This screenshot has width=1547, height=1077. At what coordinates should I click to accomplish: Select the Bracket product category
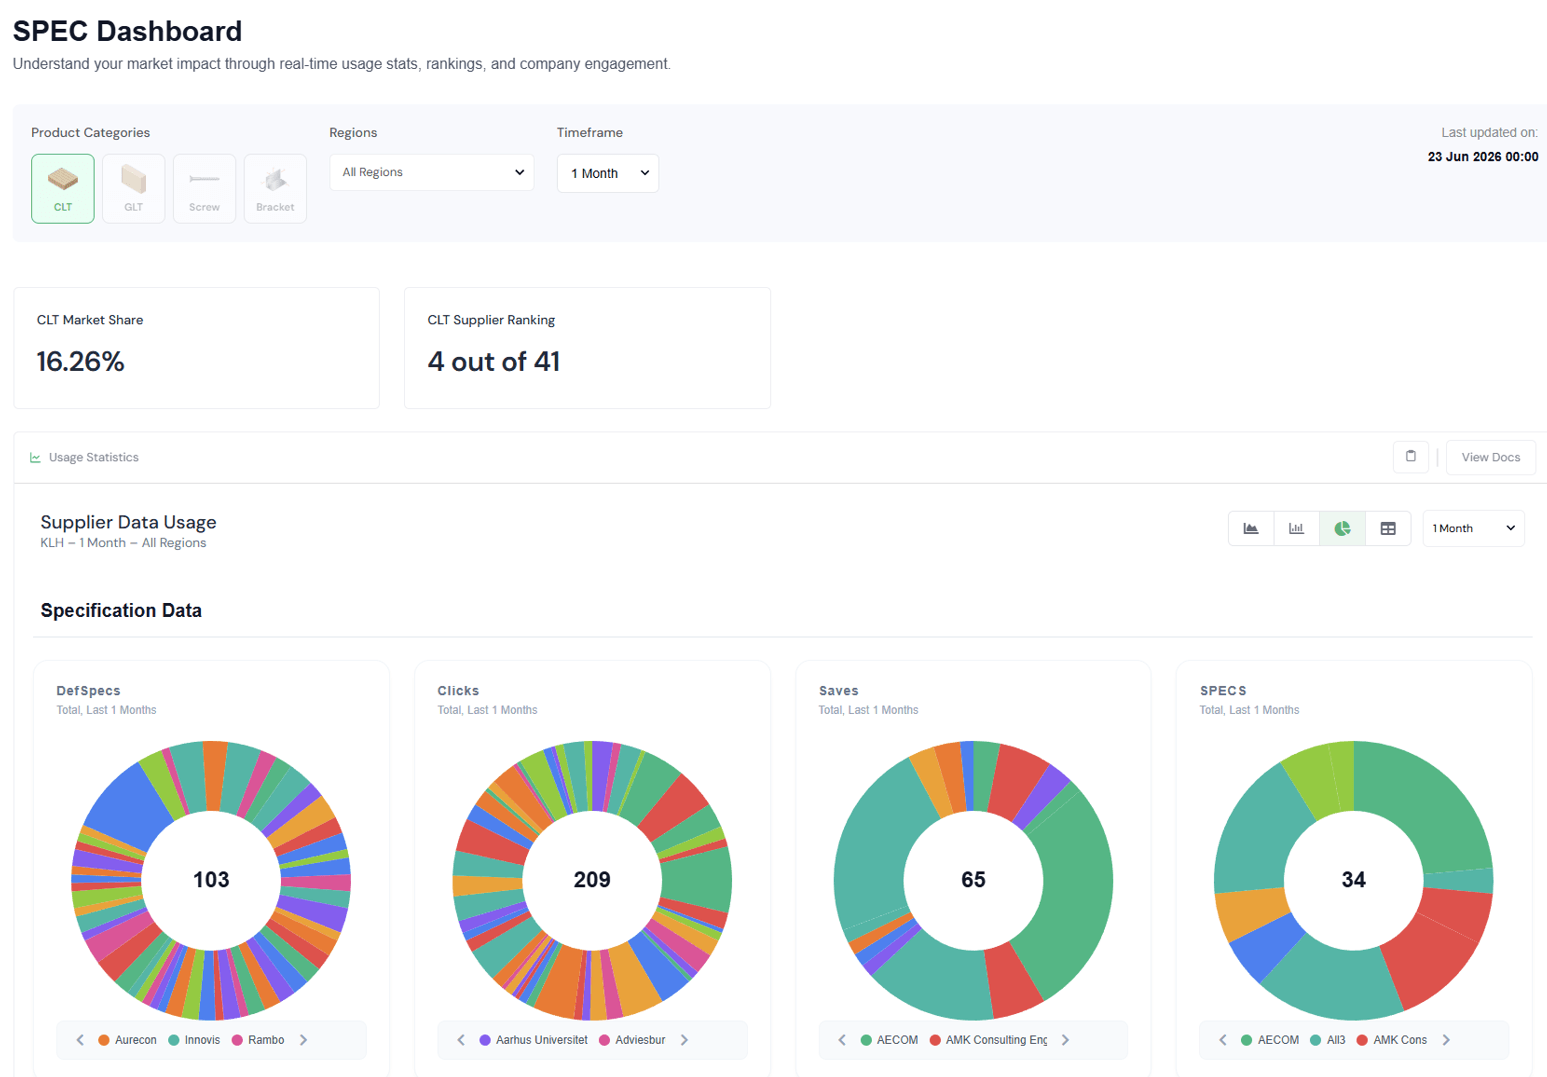275,188
